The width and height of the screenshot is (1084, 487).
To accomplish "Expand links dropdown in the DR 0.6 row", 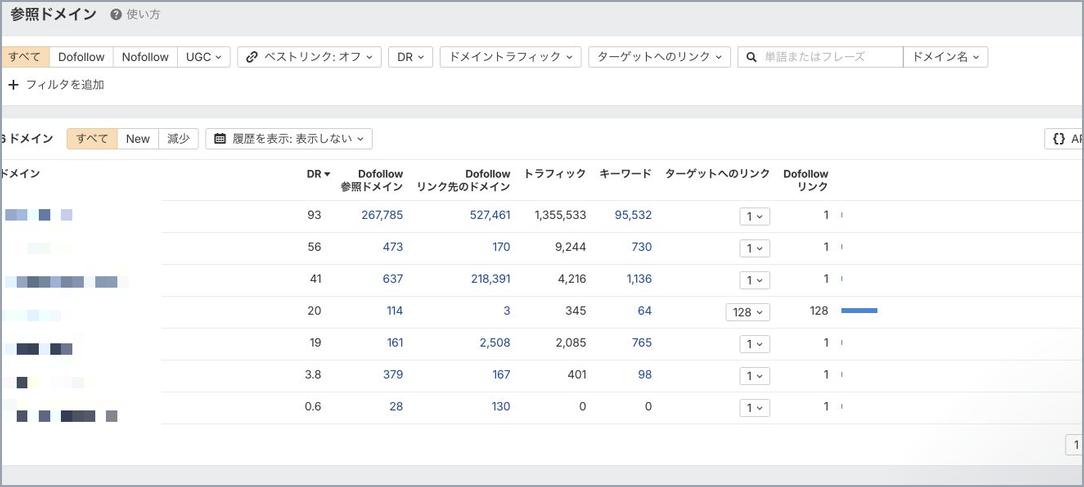I will pos(755,407).
